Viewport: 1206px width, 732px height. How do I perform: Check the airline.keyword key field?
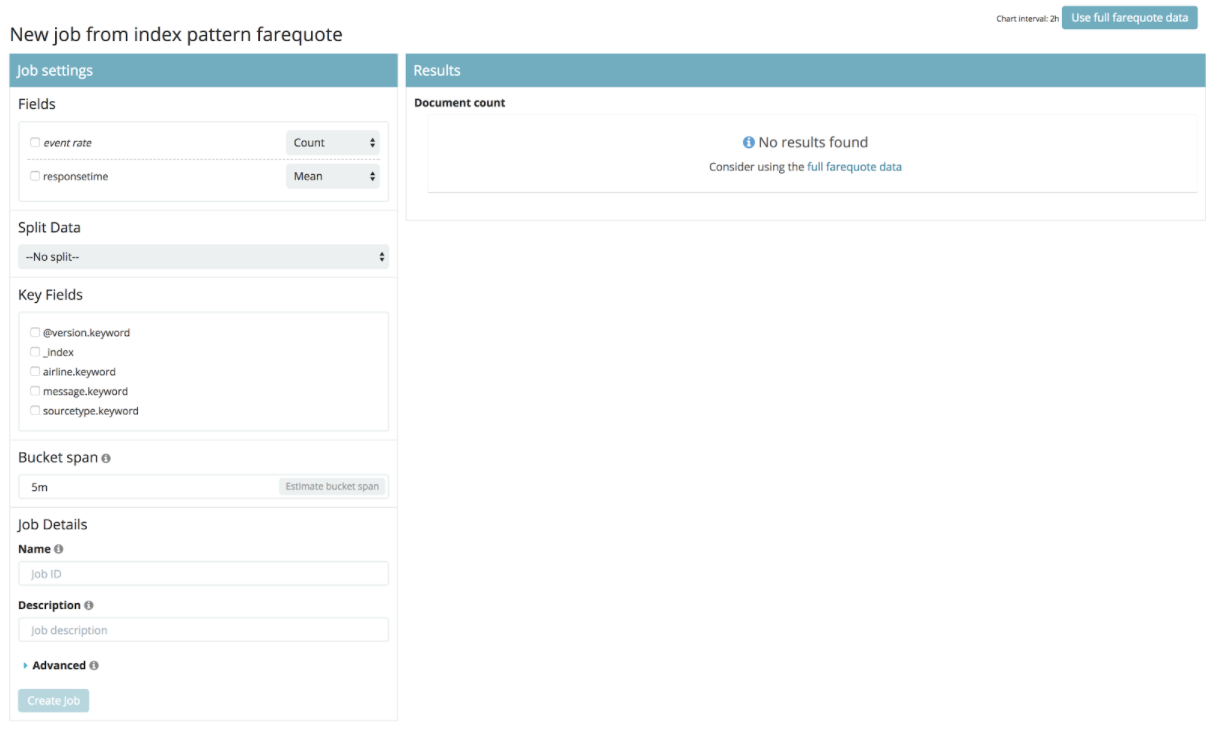point(35,371)
